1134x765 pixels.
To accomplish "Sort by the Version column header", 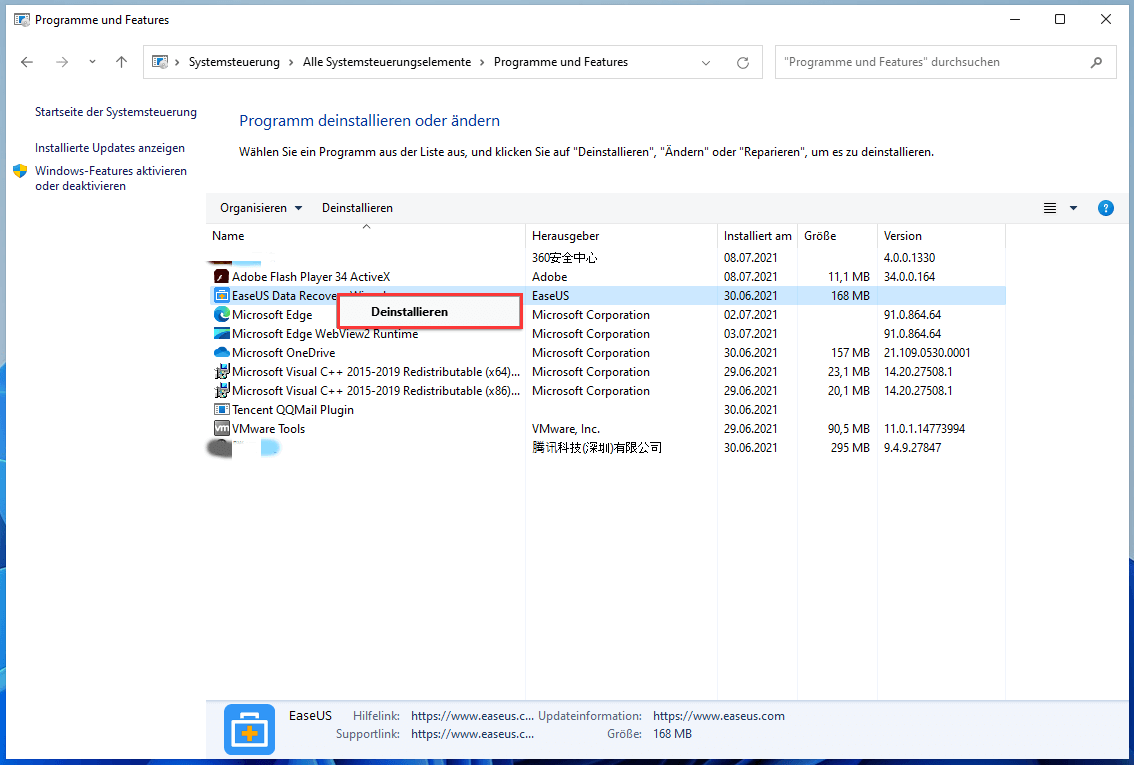I will click(x=941, y=236).
